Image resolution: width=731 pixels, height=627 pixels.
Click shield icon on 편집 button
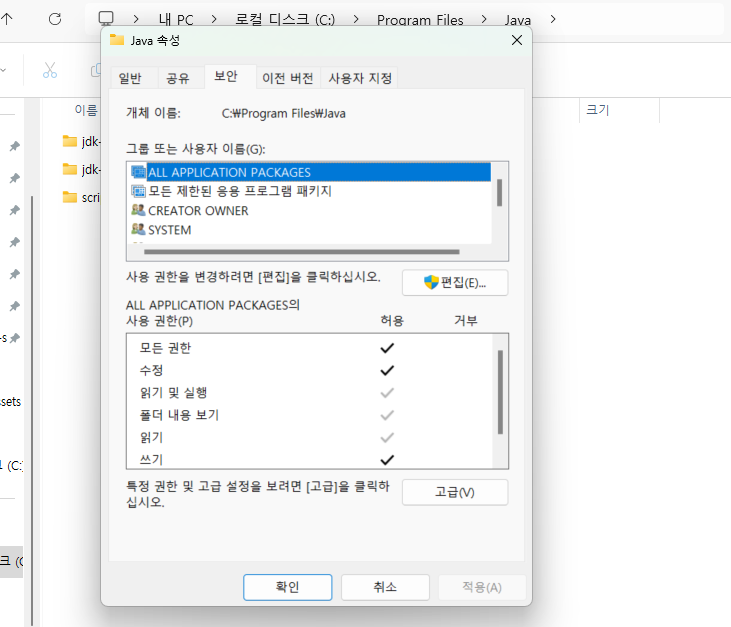(431, 282)
